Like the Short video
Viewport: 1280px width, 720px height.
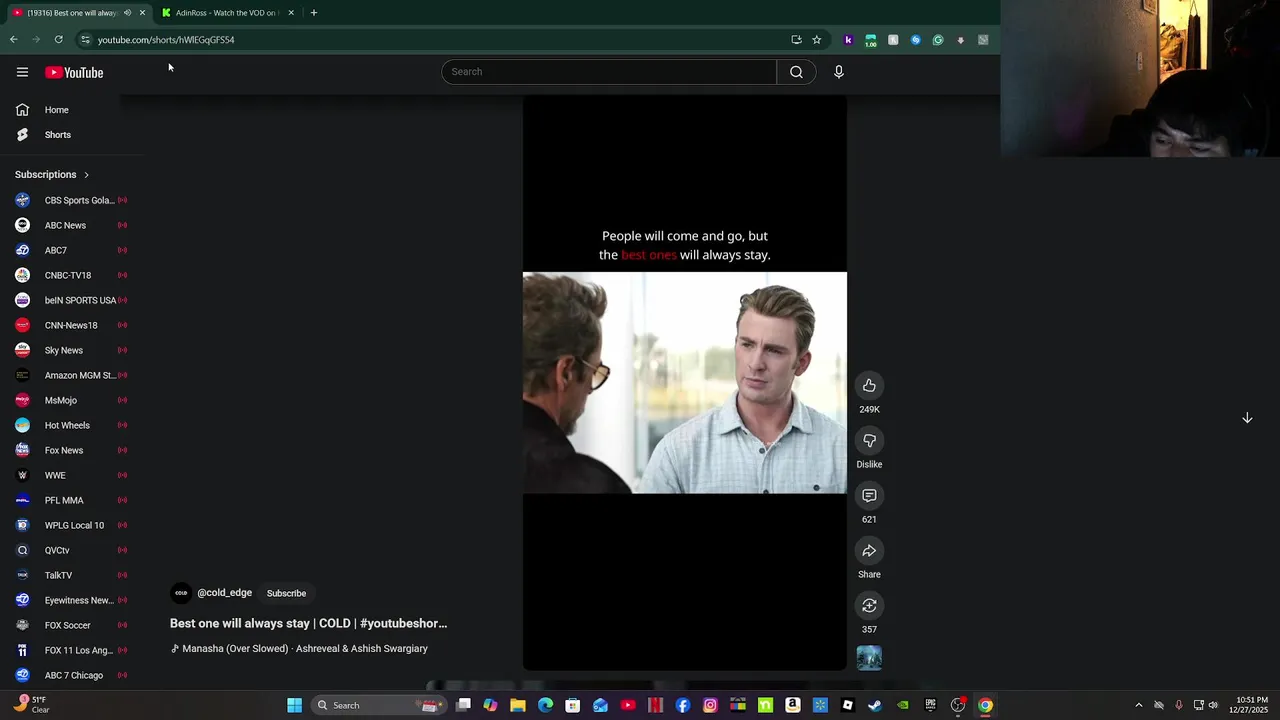click(869, 386)
